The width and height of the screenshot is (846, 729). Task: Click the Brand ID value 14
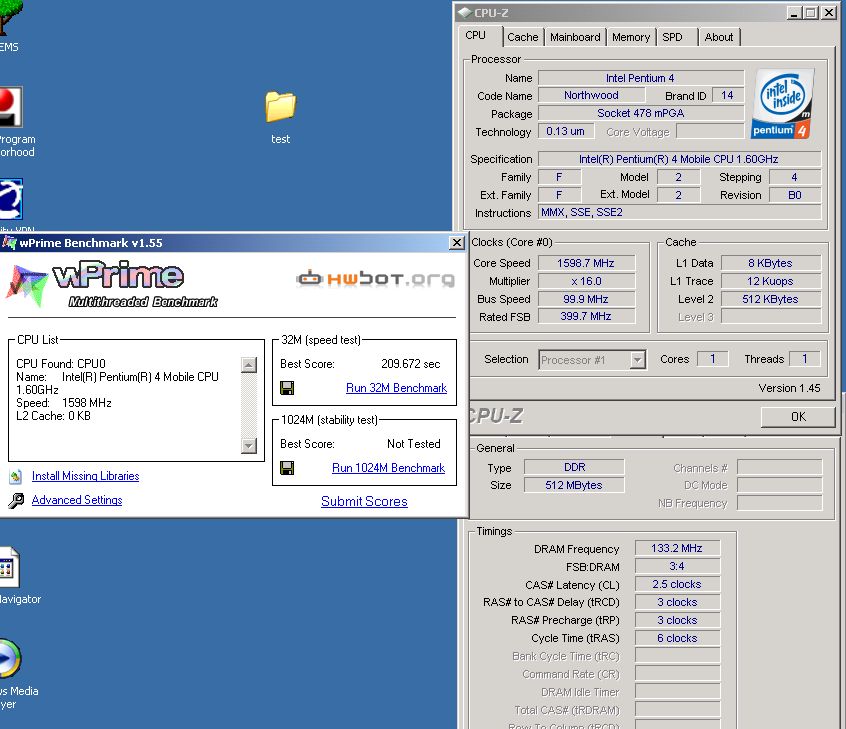(727, 96)
